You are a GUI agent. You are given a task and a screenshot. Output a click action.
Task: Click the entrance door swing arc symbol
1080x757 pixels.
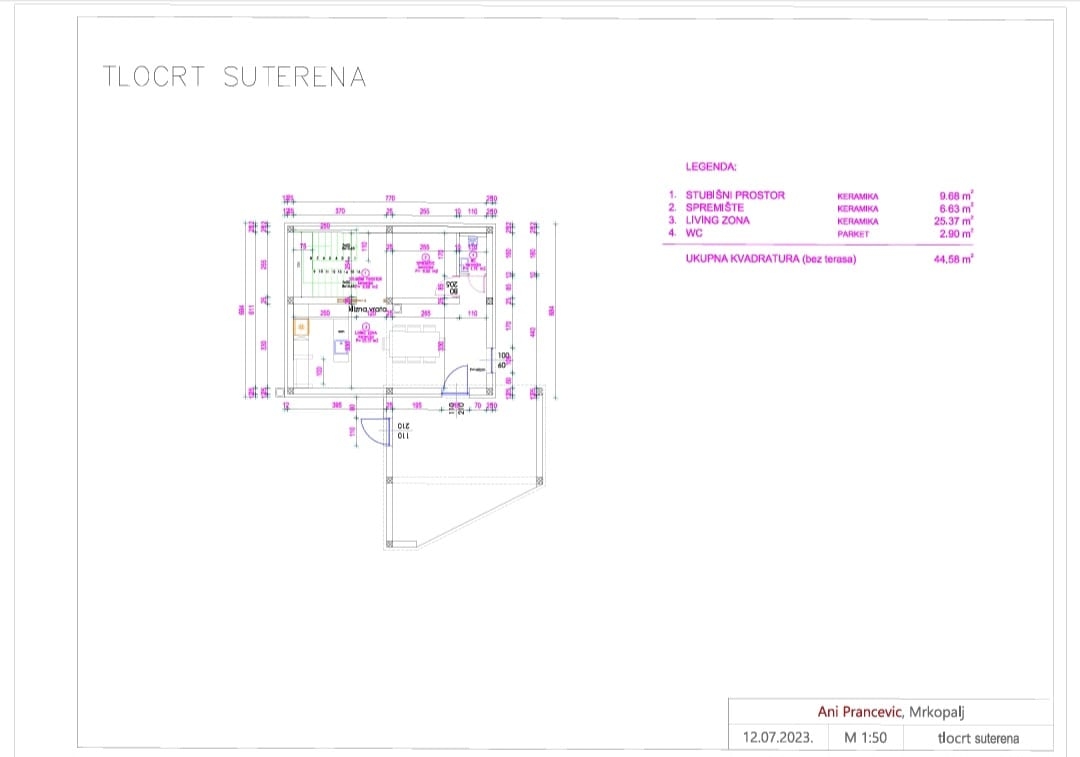point(457,379)
